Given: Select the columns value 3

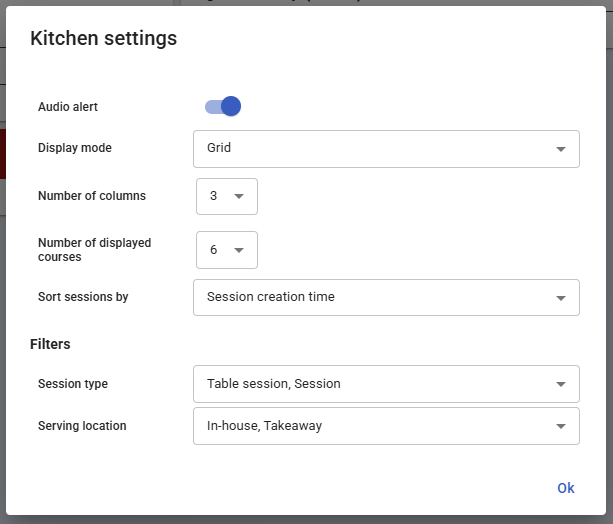Looking at the screenshot, I should pos(214,197).
